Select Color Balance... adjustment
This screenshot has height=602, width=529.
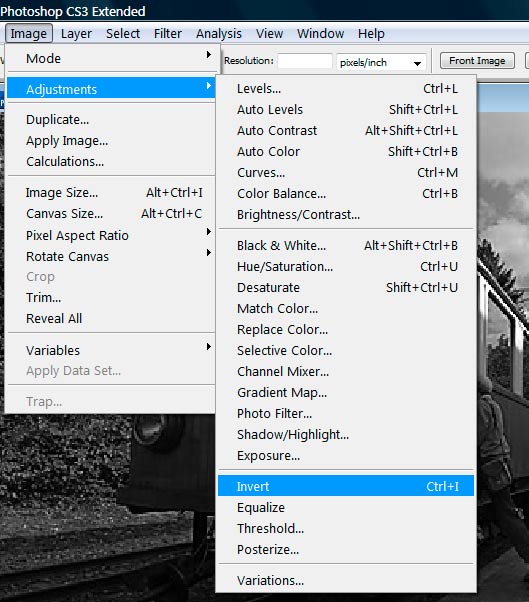[346, 194]
